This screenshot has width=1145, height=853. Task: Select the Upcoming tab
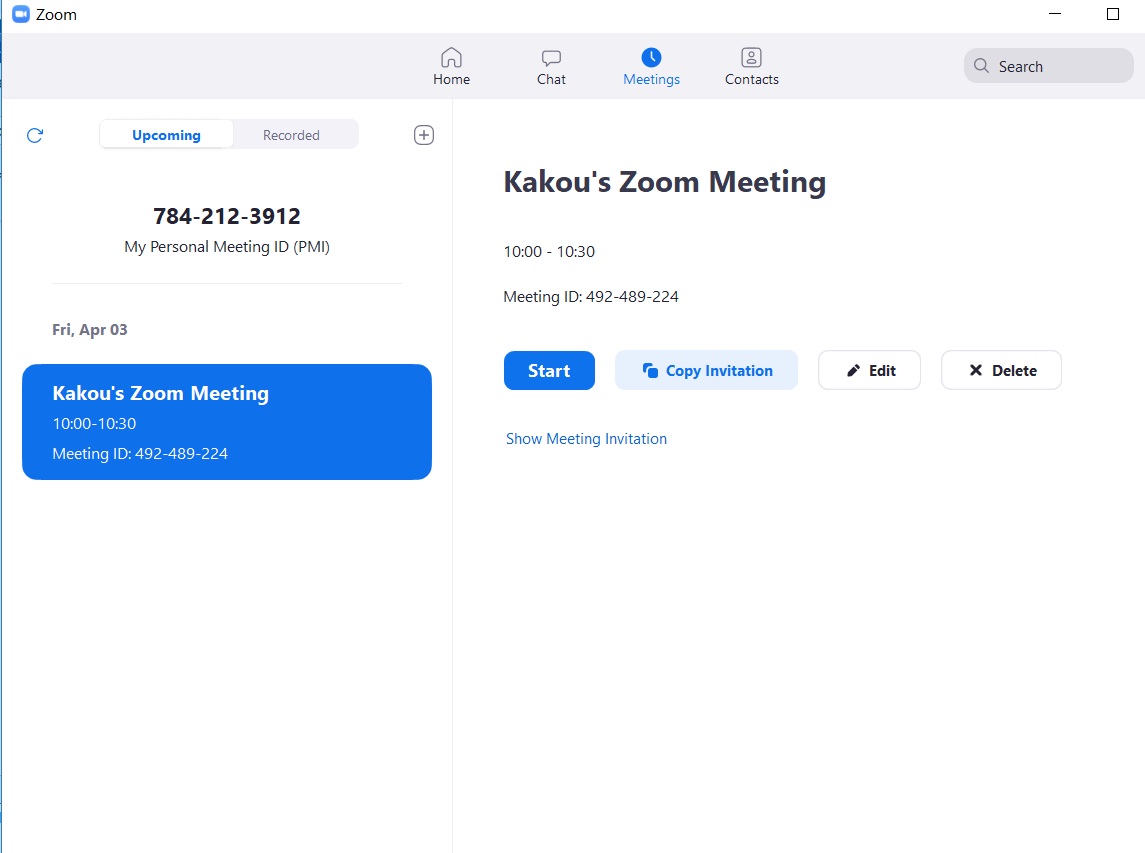[x=166, y=135]
